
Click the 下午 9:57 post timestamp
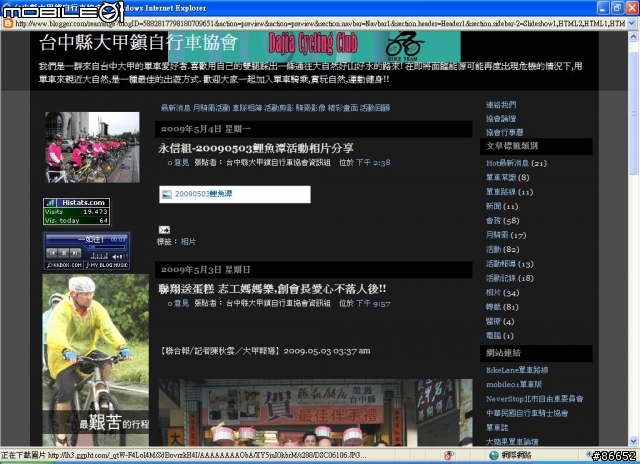373,303
